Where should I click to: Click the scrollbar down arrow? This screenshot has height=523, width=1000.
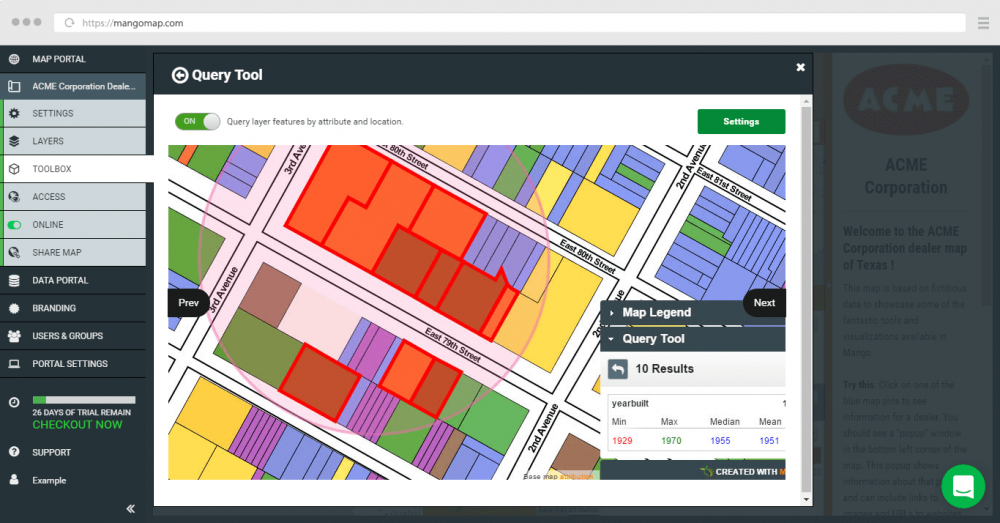806,499
